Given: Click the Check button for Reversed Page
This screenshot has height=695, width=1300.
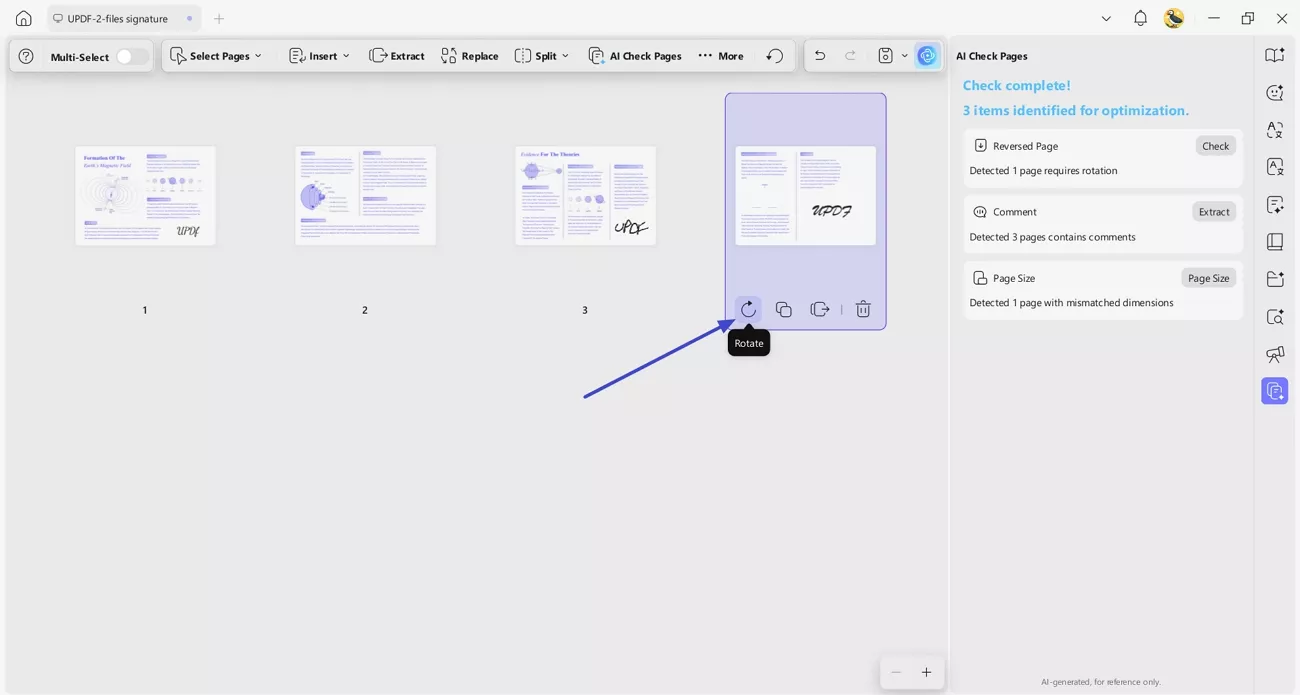Looking at the screenshot, I should click(x=1215, y=145).
